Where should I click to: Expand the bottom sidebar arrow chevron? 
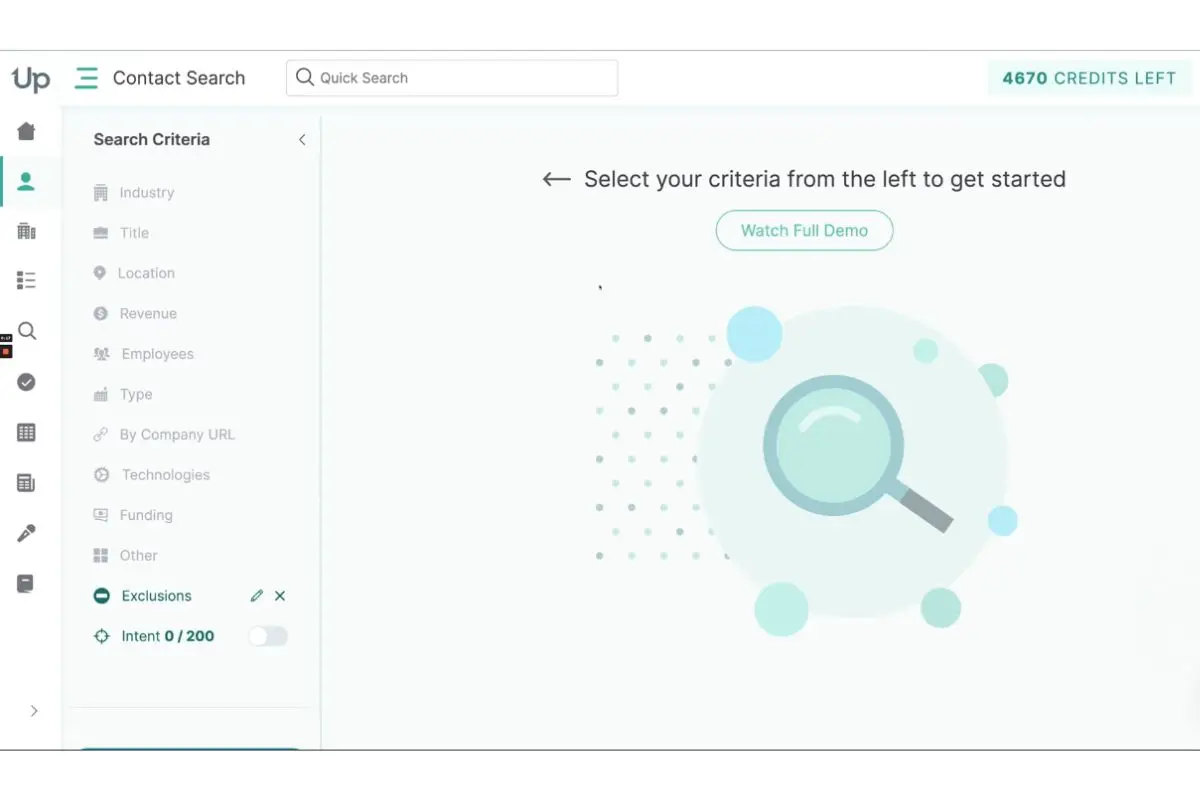[x=34, y=710]
